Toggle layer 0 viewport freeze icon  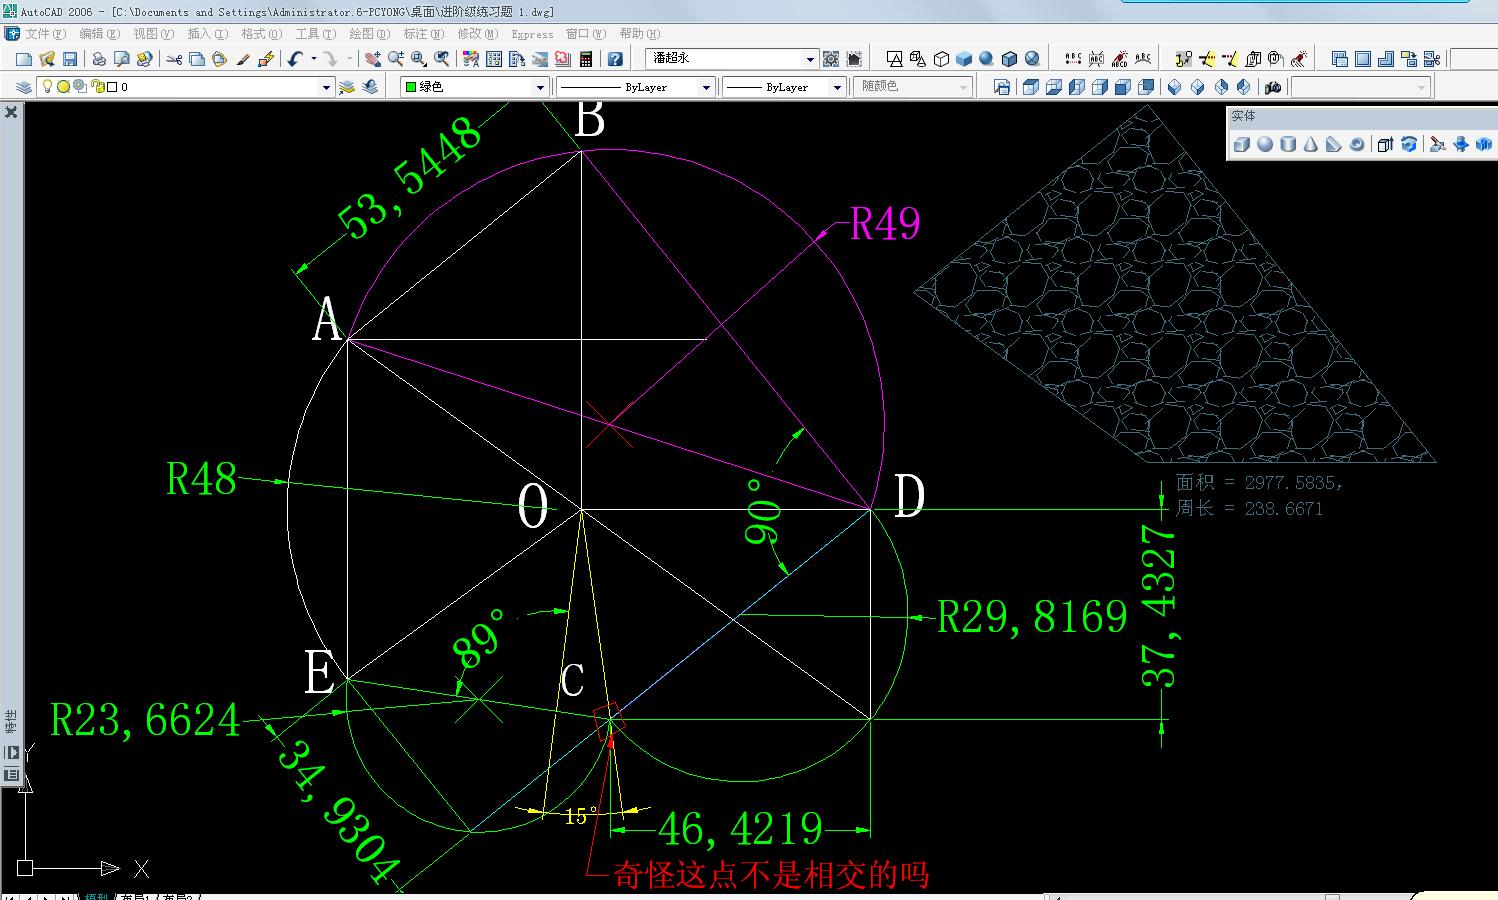81,87
